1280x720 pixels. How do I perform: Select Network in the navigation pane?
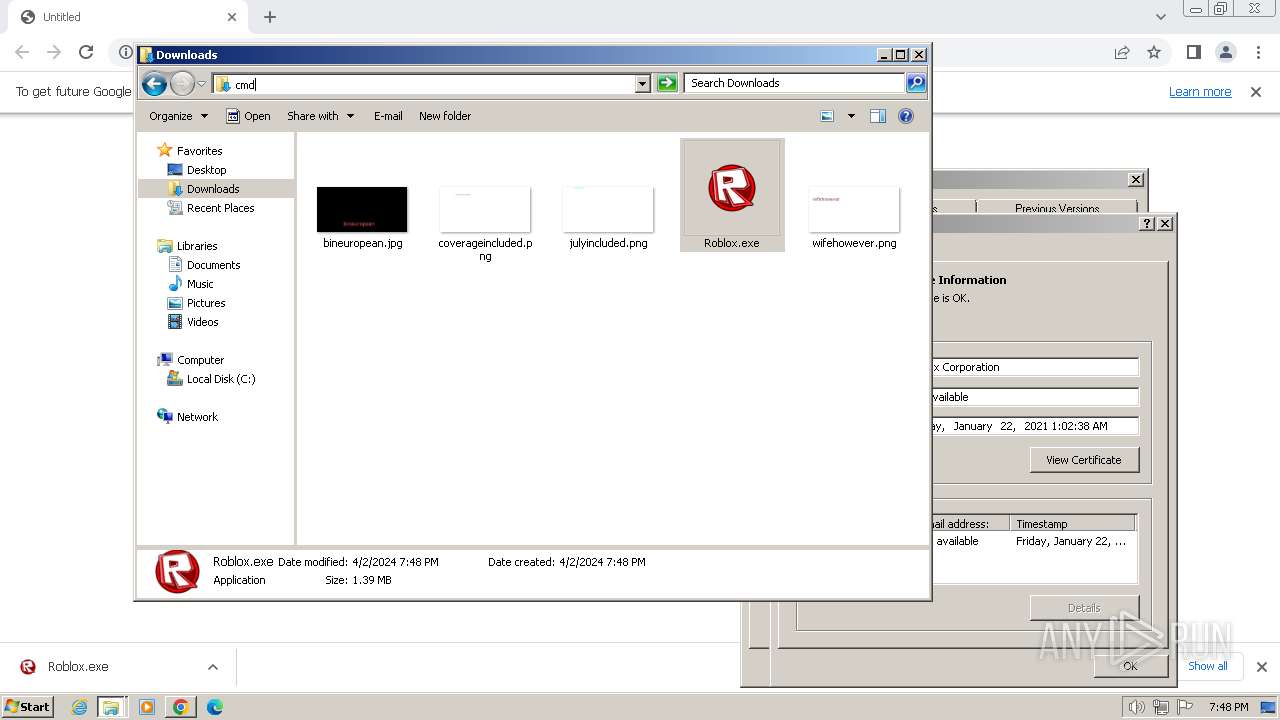(197, 417)
